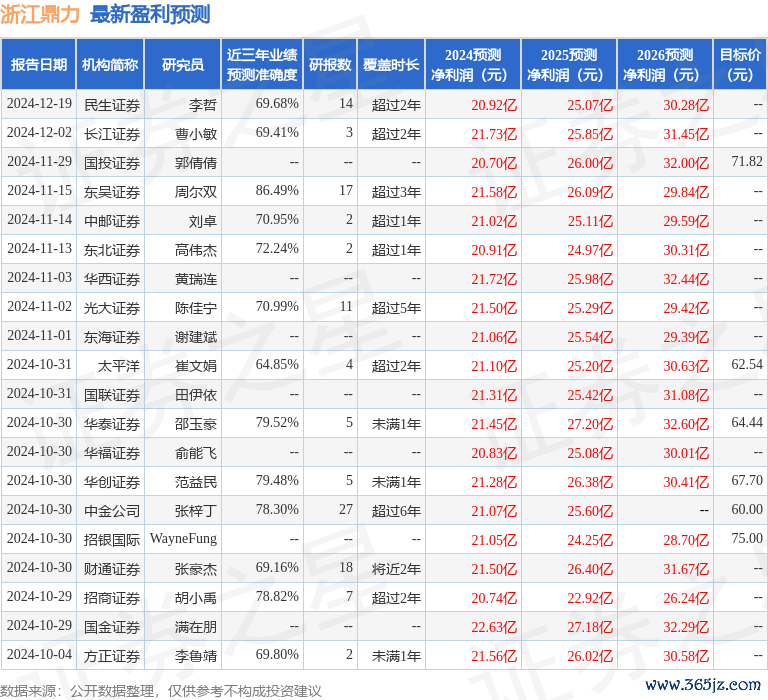This screenshot has height=700, width=768.
Task: Click the www.365jz.com watermark link
Action: point(703,684)
